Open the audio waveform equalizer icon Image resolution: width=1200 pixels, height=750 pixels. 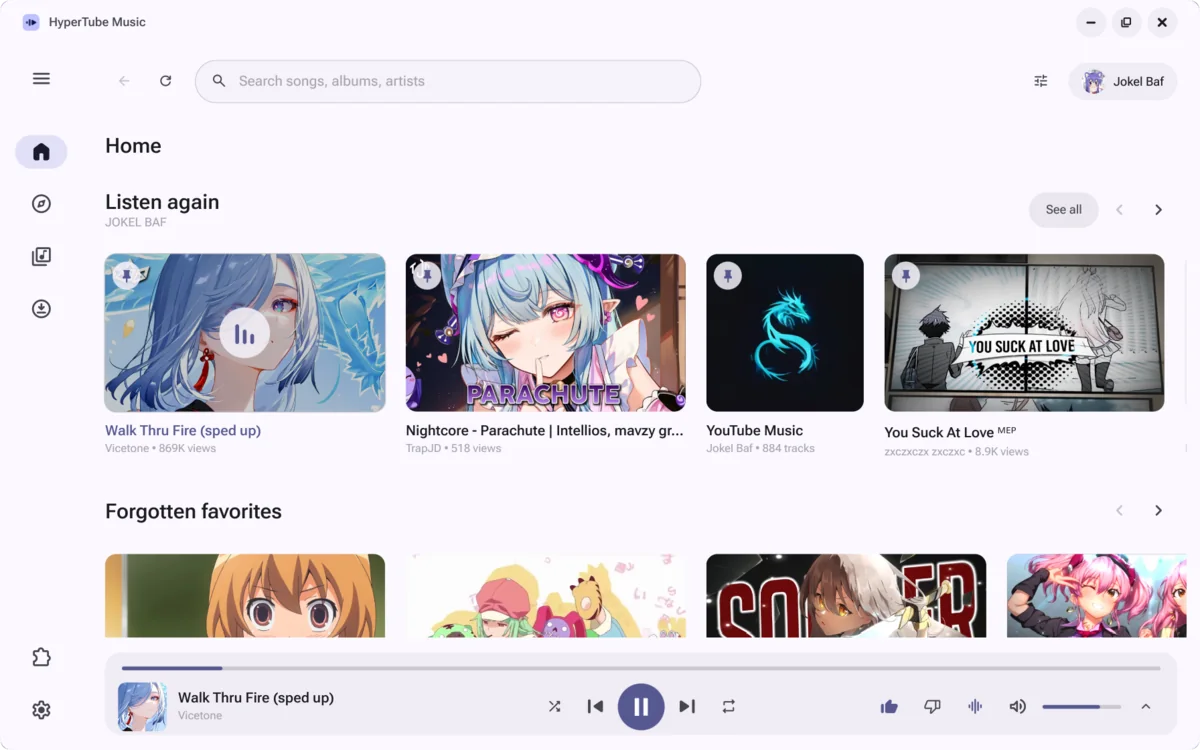pyautogui.click(x=975, y=707)
